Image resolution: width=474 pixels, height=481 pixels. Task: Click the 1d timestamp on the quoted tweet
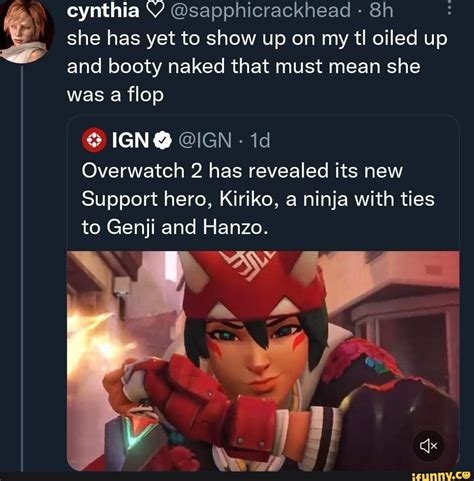[260, 140]
